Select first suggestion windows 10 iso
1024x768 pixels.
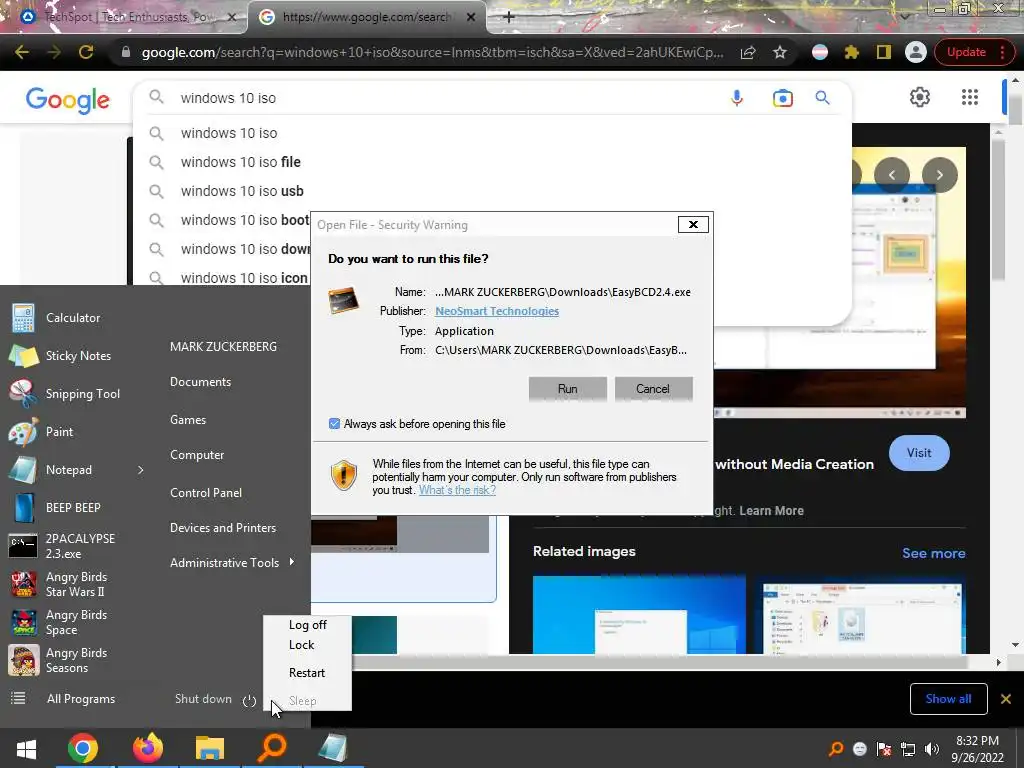pyautogui.click(x=229, y=133)
